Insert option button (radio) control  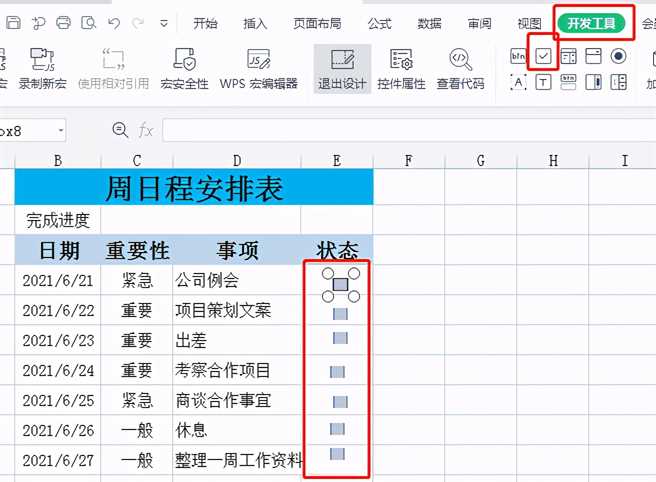pos(618,56)
